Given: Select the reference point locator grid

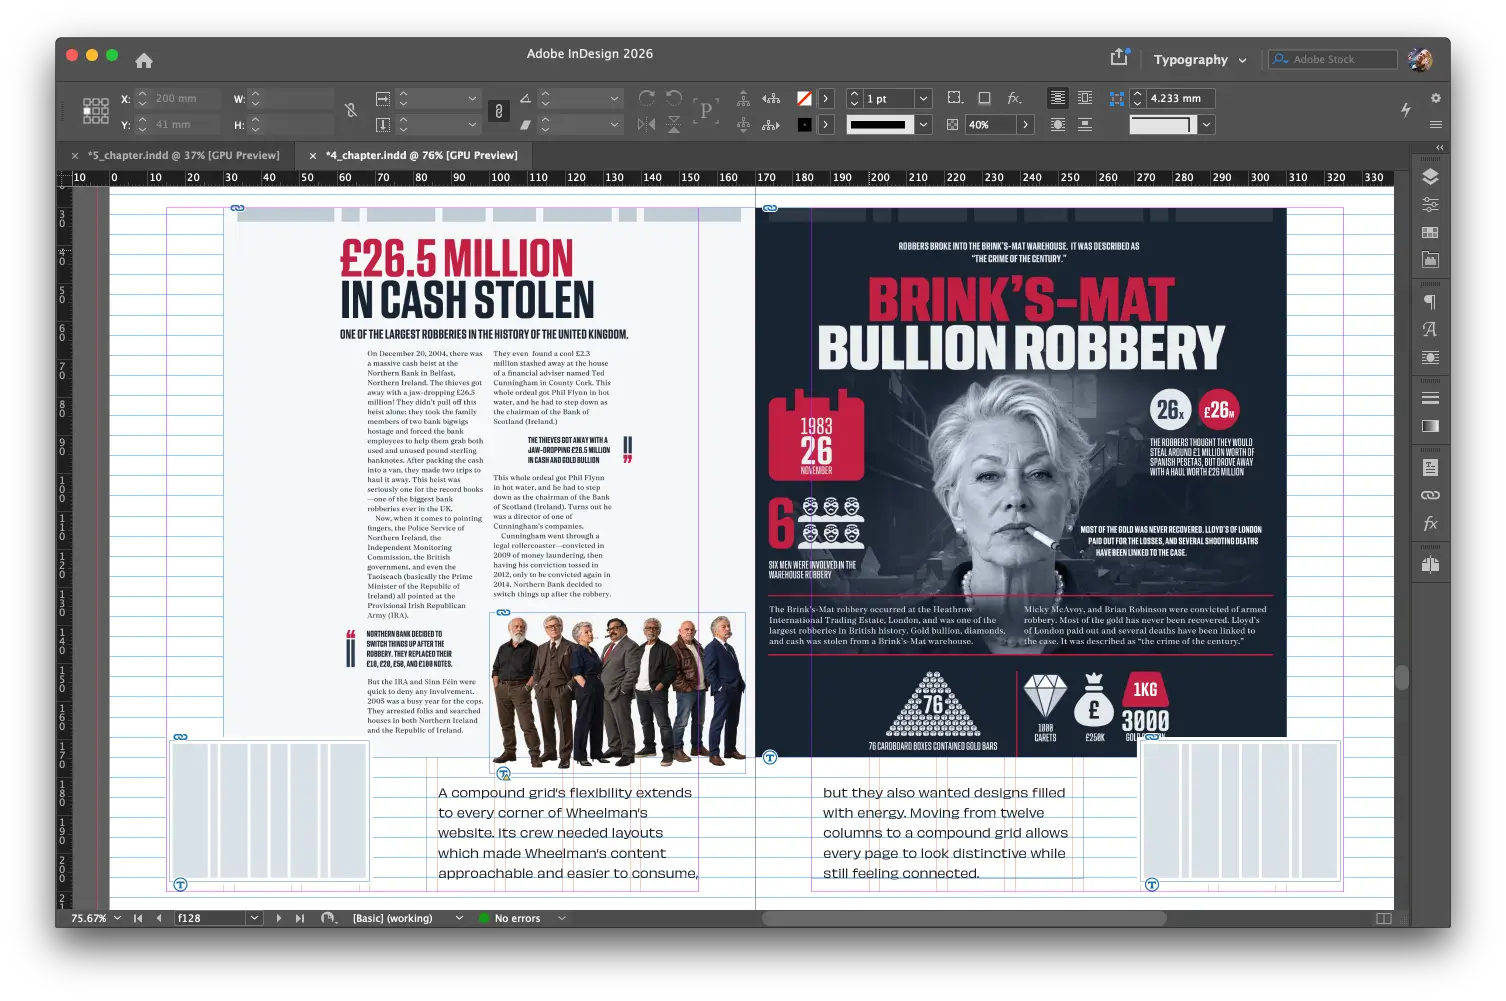Looking at the screenshot, I should coord(96,111).
